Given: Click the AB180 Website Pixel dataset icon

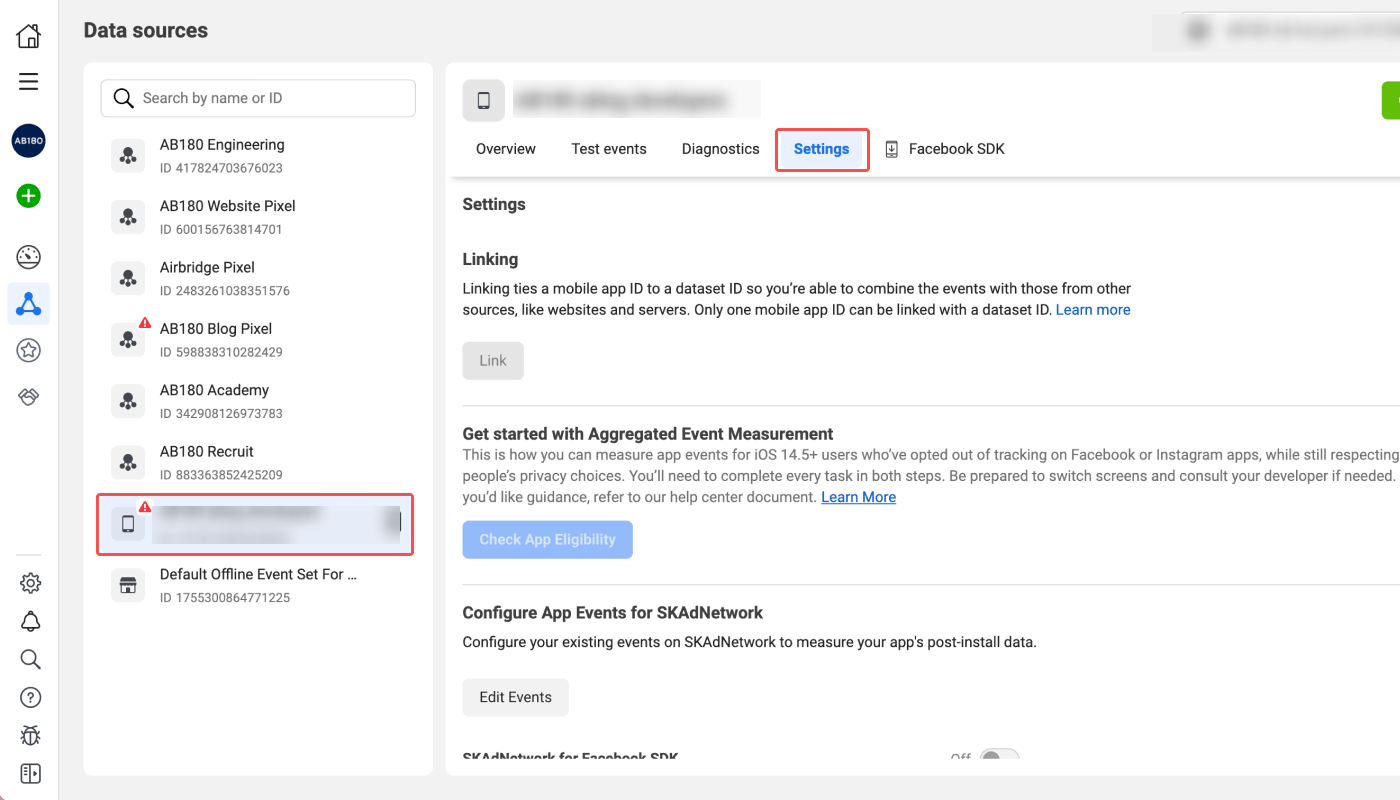Looking at the screenshot, I should click(128, 217).
